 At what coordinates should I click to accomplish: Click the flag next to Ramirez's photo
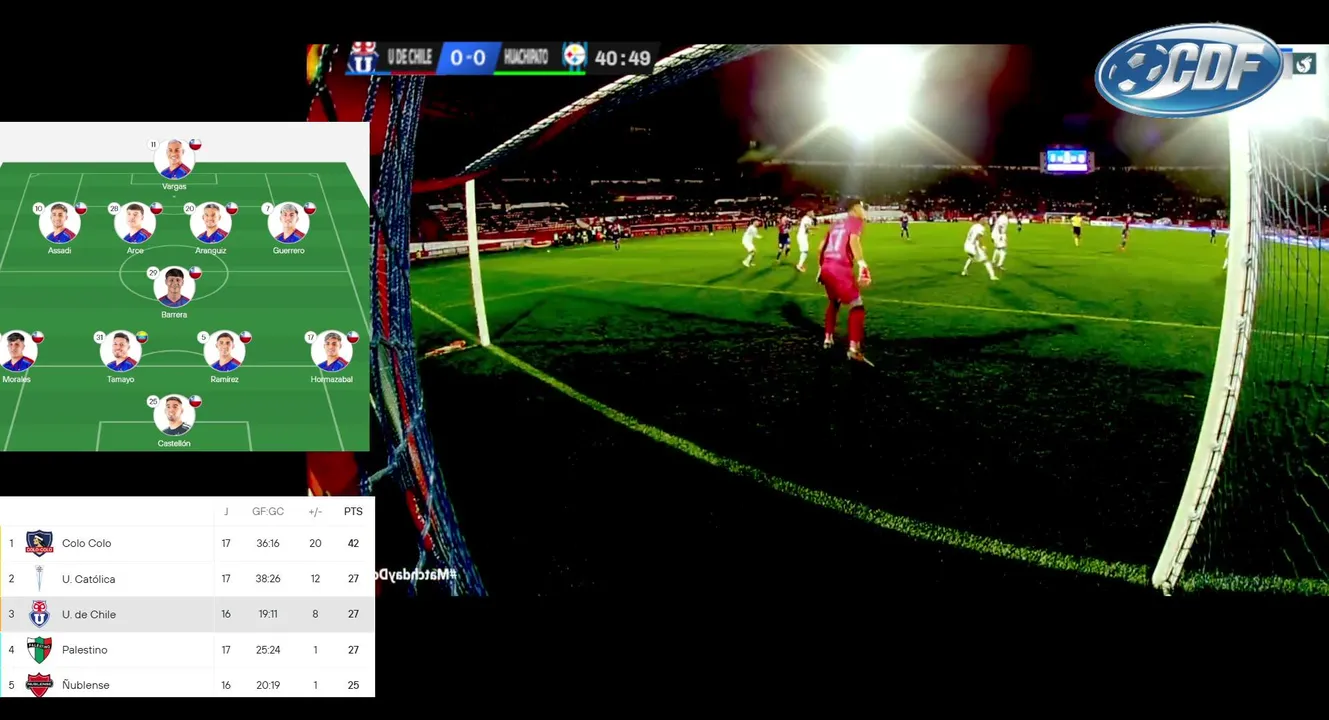[x=245, y=337]
